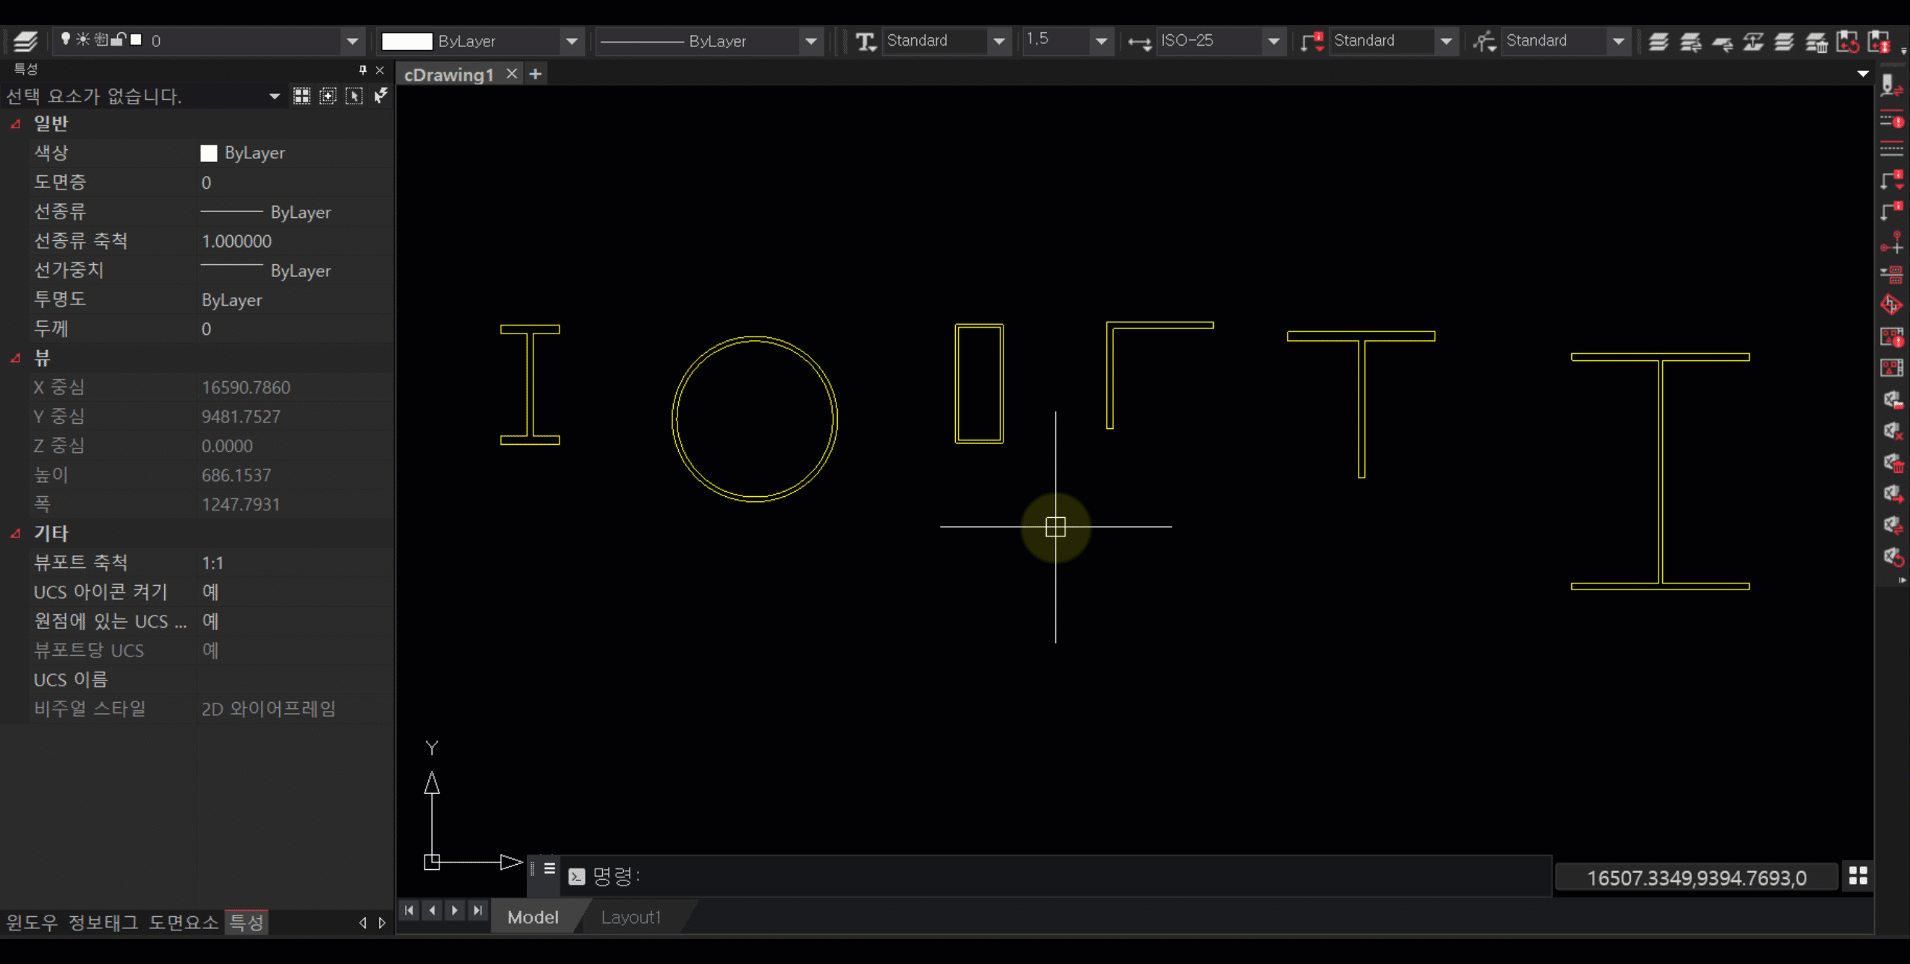Click the leader style icon with red flag
1910x964 pixels.
1312,41
